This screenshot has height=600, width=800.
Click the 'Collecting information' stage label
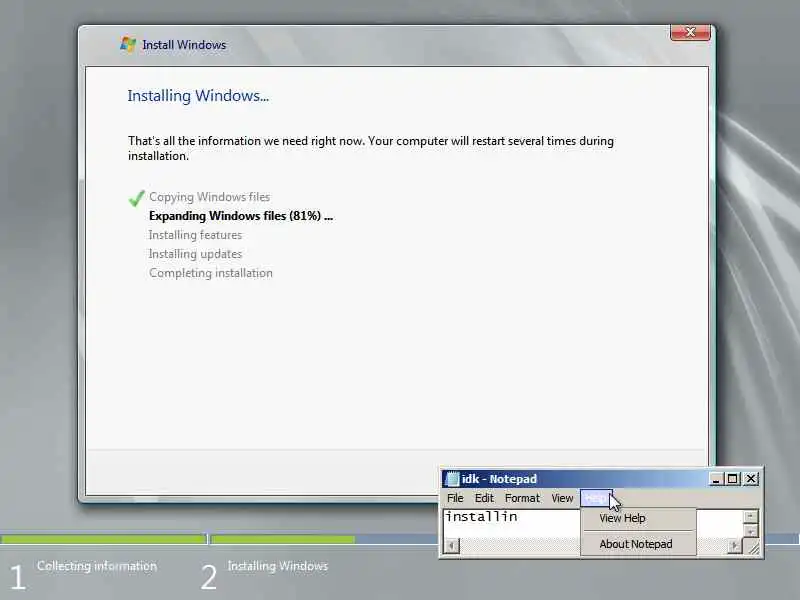click(x=97, y=565)
